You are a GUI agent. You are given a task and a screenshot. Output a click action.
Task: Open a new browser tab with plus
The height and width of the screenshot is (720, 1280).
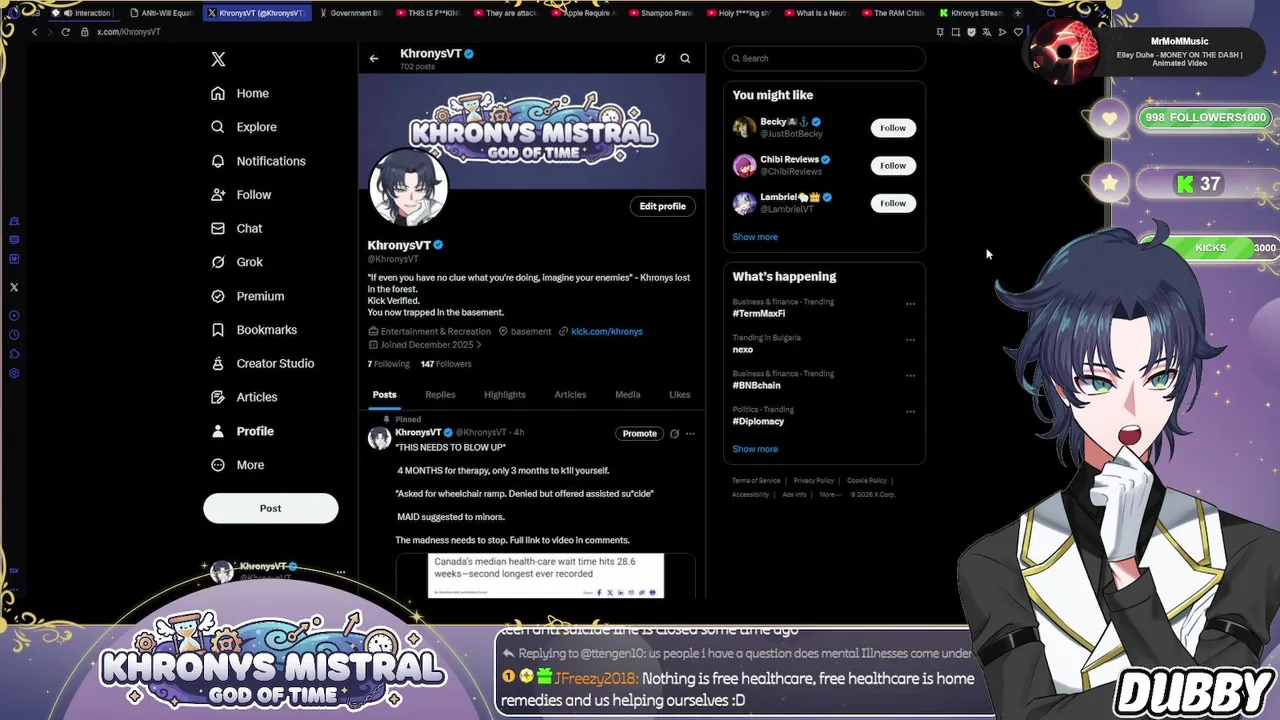tap(1018, 13)
